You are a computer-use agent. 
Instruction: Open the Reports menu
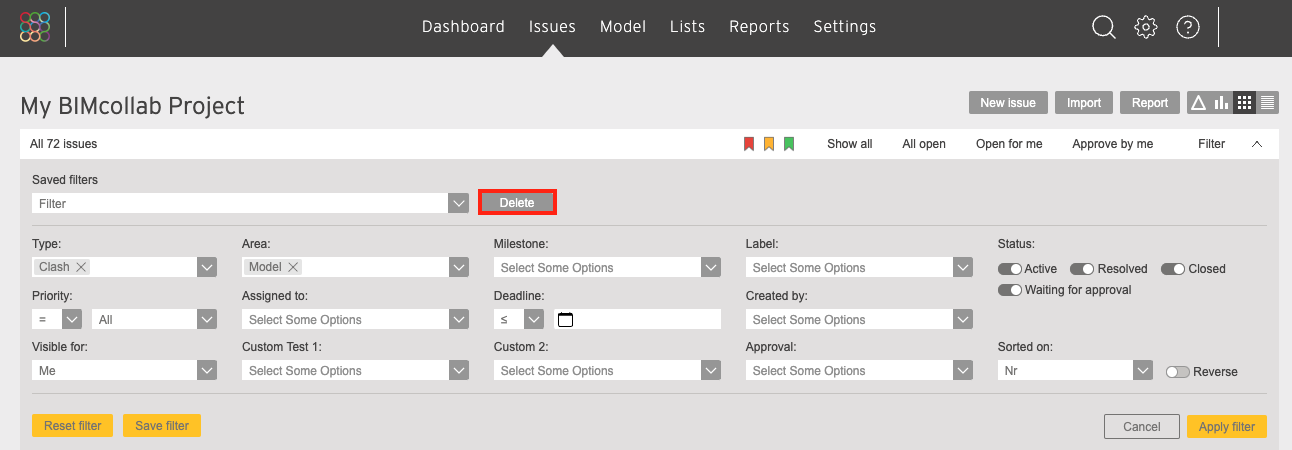click(759, 27)
